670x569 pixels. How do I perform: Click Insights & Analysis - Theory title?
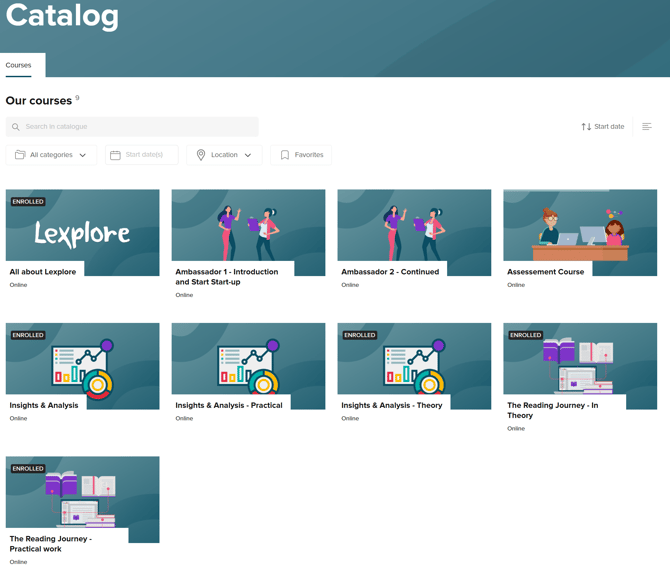tap(391, 405)
